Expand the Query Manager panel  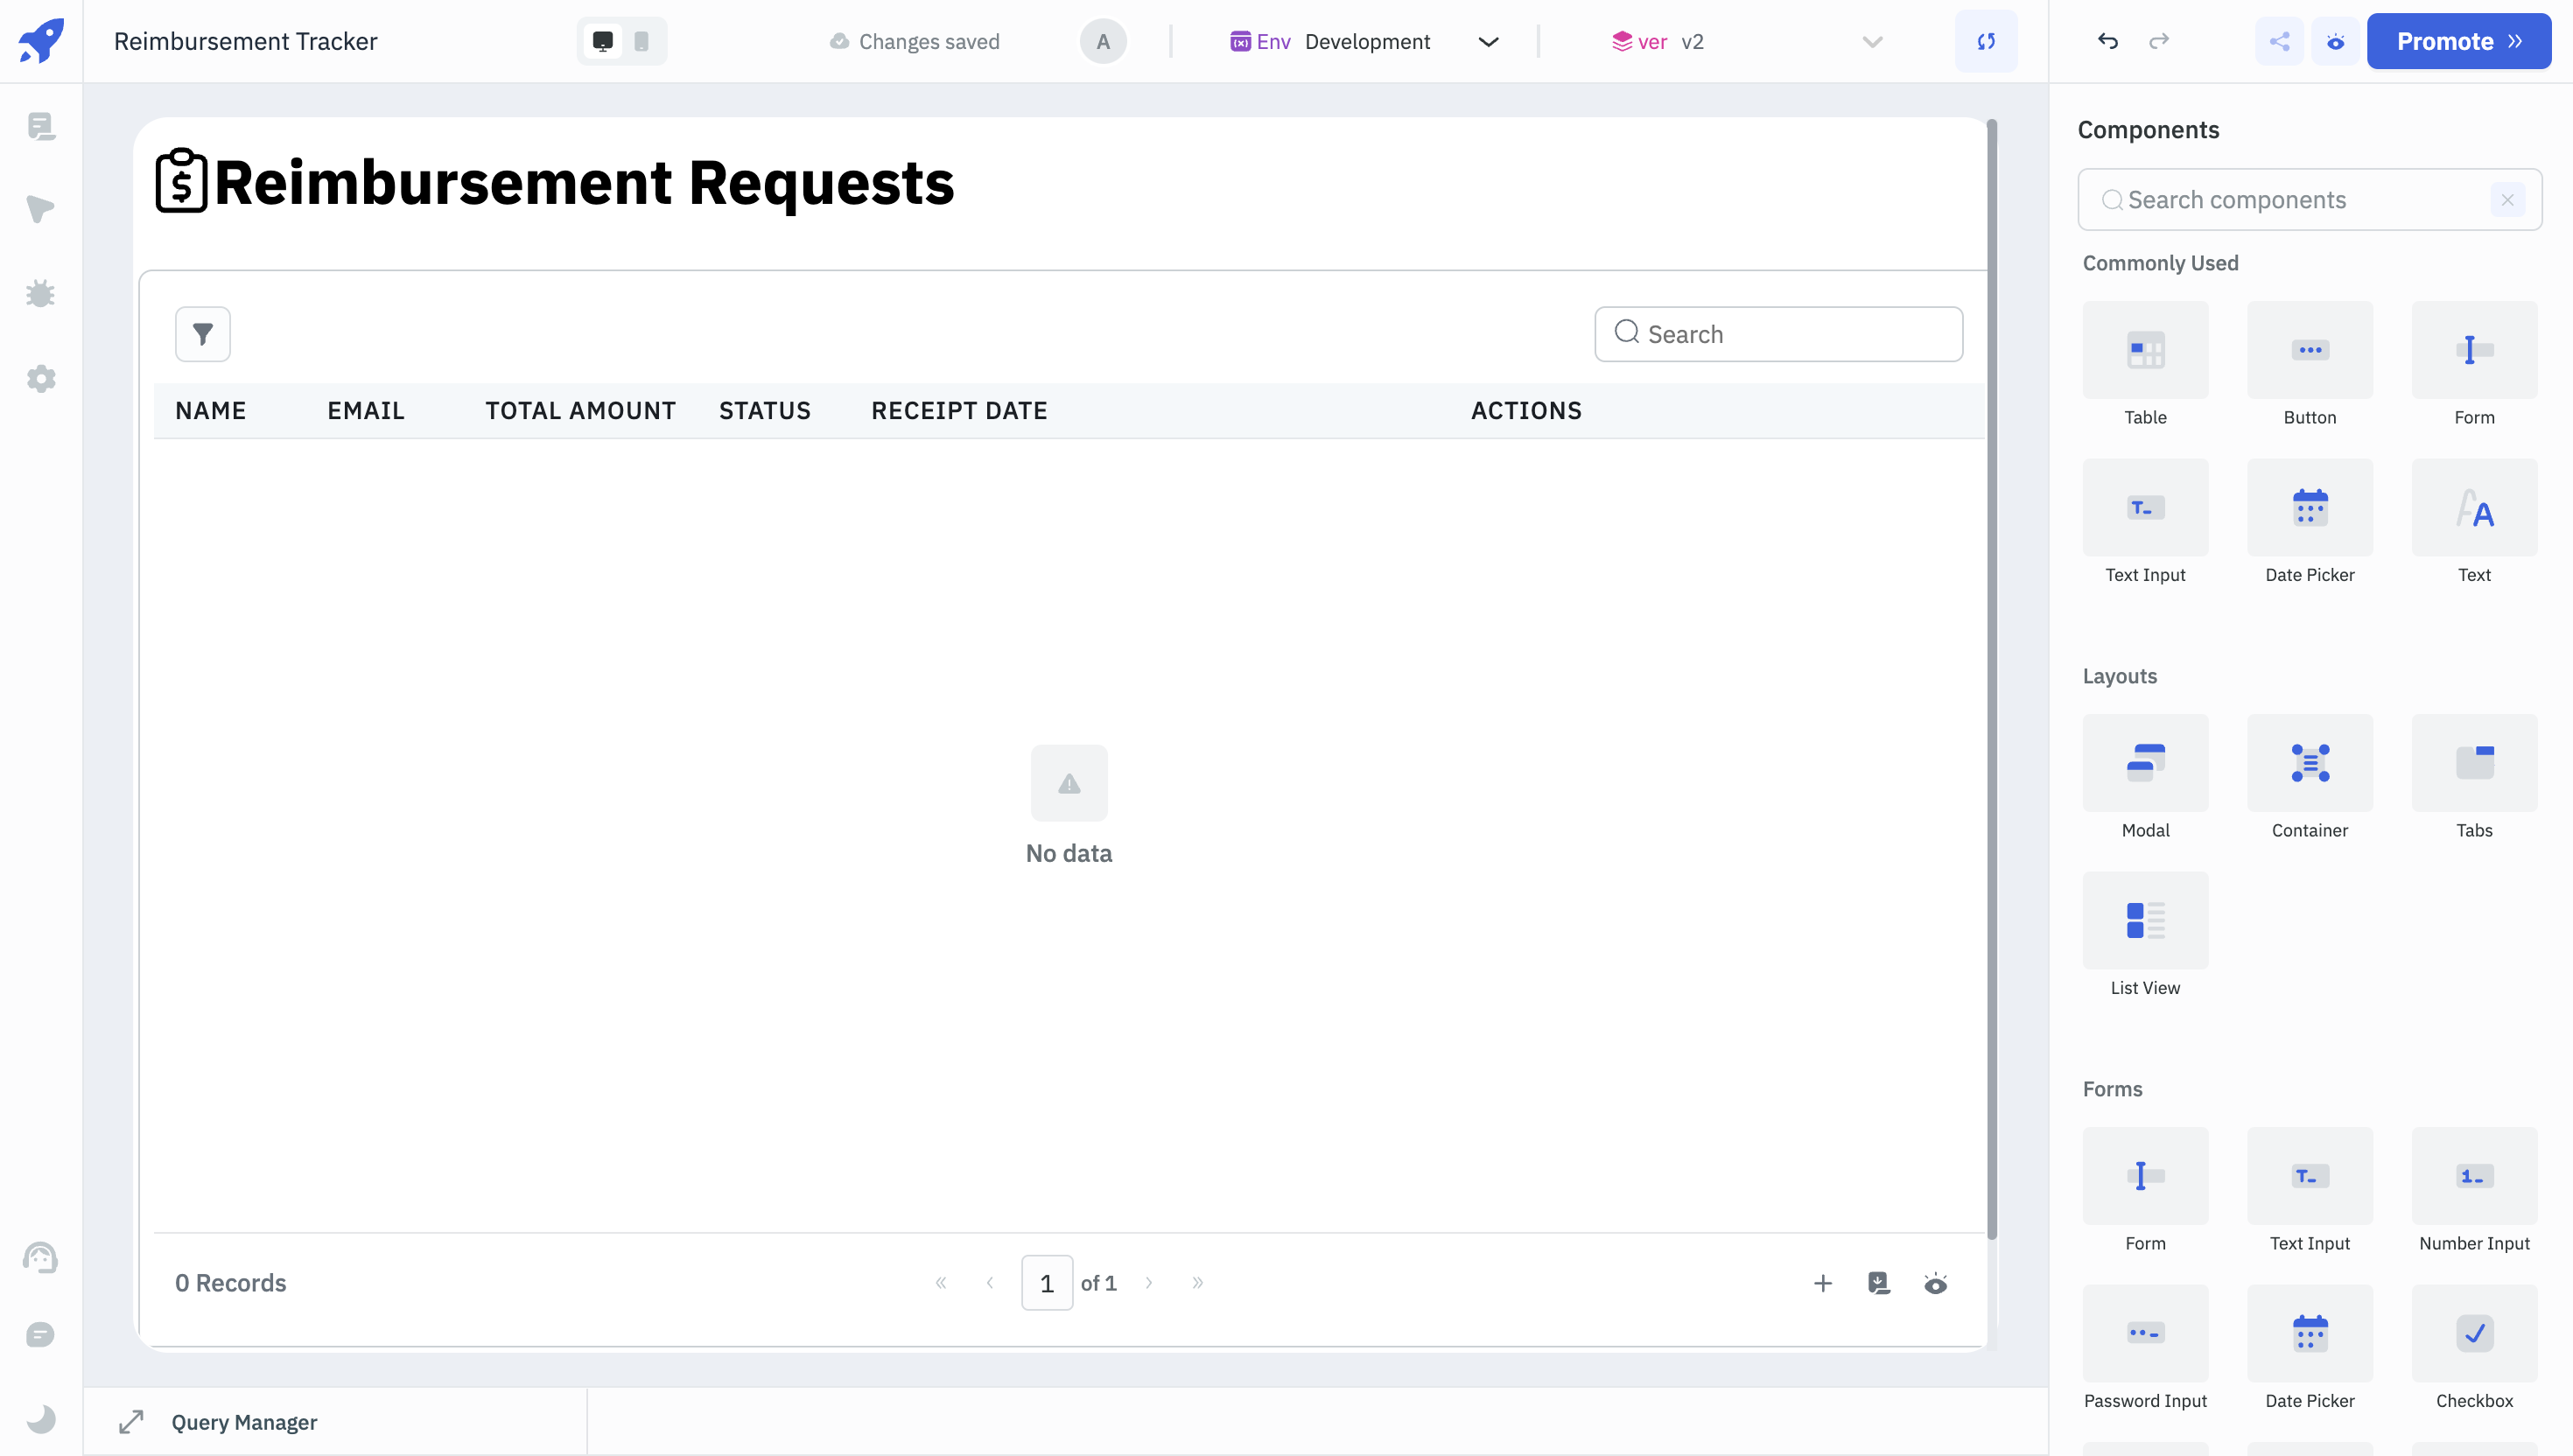[131, 1422]
